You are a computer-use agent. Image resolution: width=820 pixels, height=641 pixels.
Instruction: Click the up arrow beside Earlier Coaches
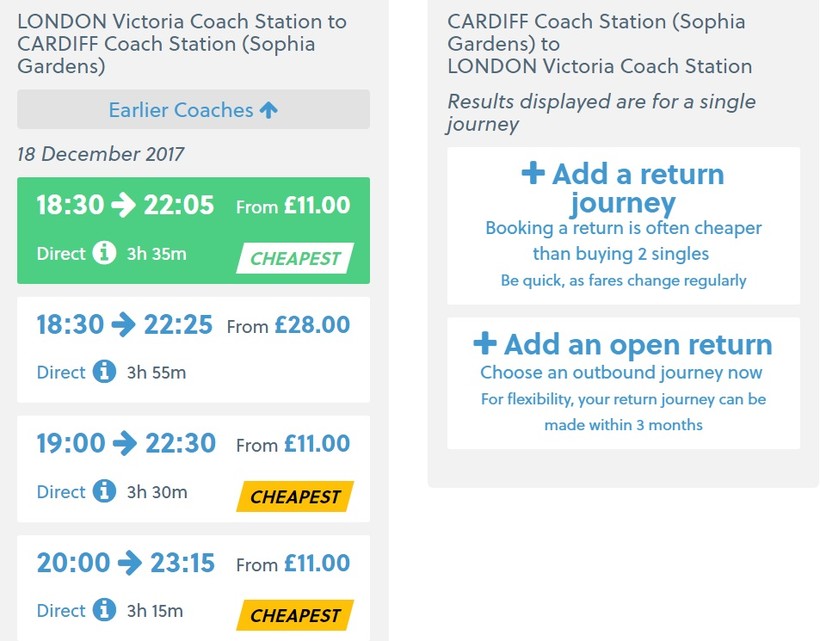point(268,110)
